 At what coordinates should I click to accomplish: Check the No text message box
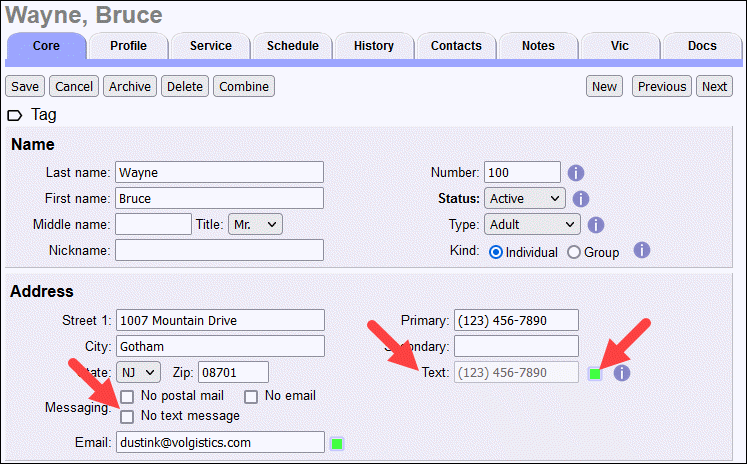coord(128,415)
